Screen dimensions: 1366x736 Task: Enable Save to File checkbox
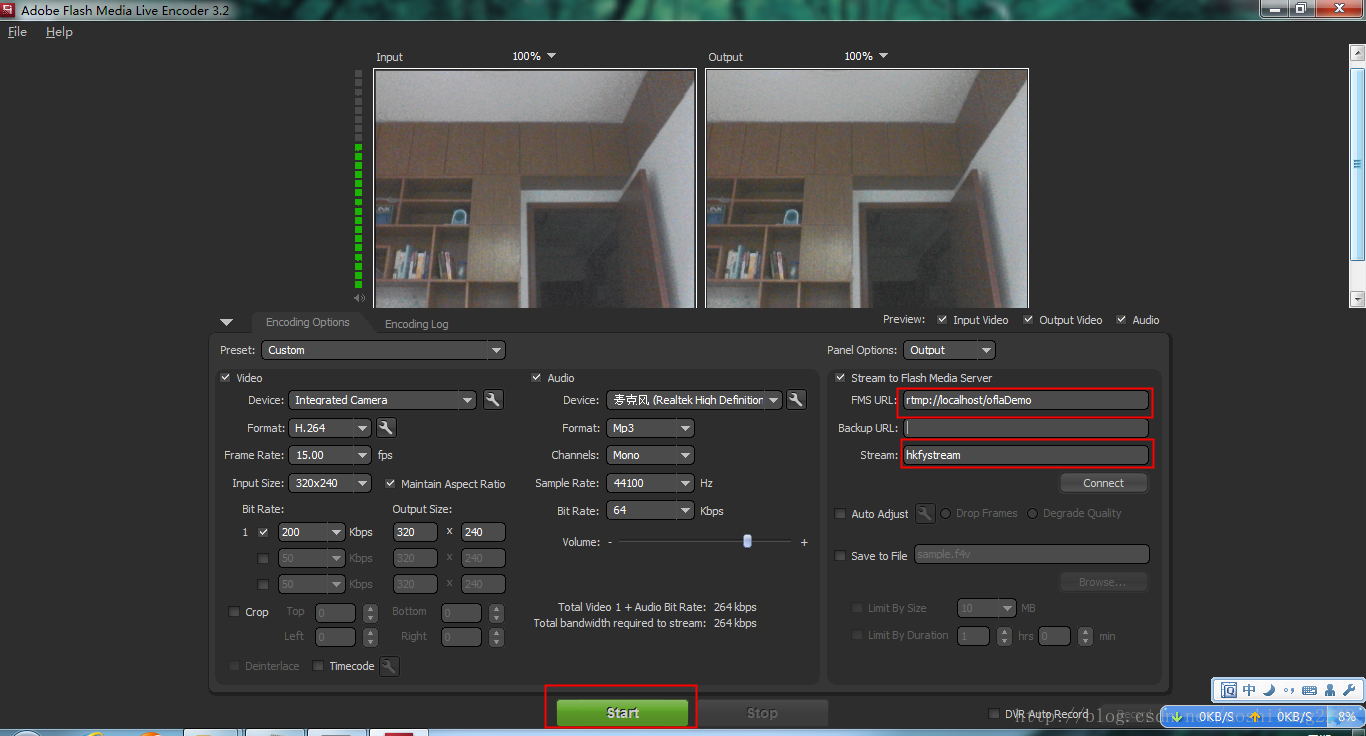click(x=840, y=556)
